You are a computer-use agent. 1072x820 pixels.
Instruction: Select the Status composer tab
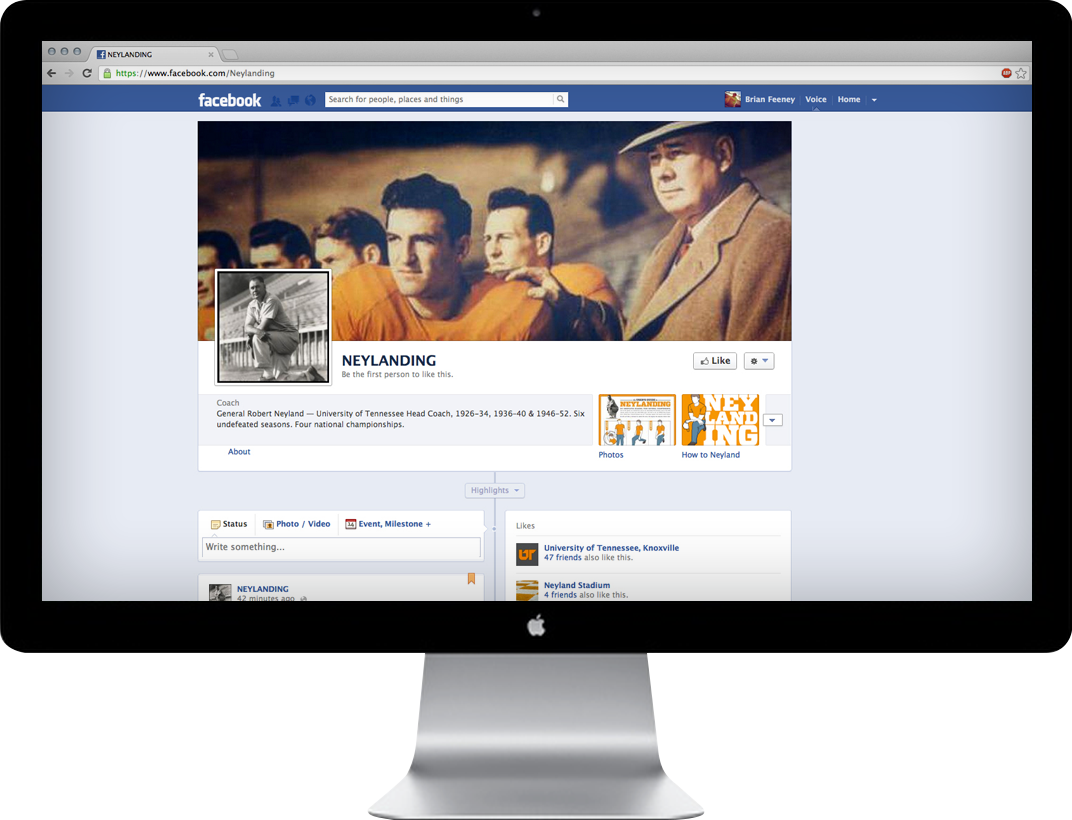[x=229, y=524]
